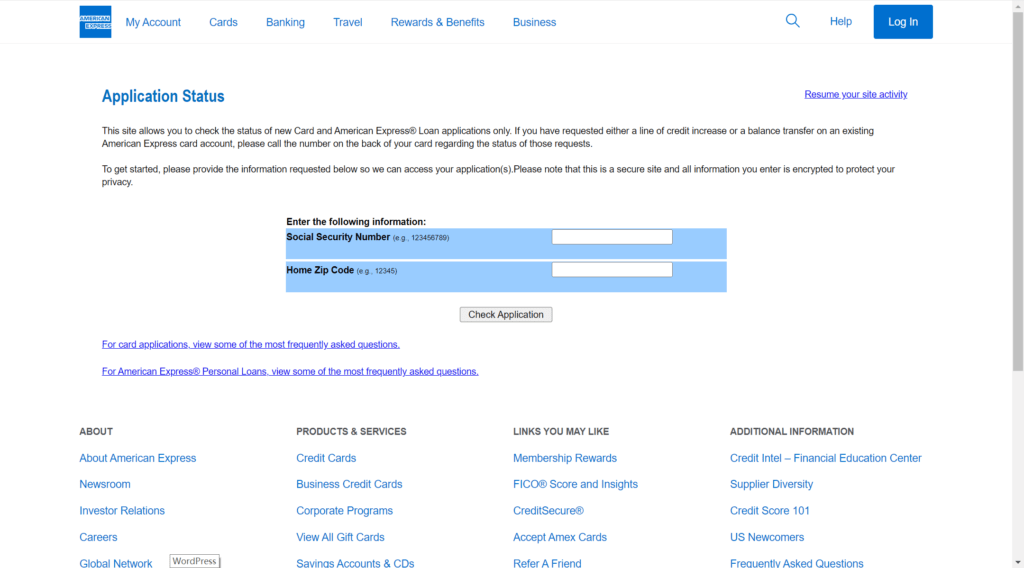Open the Investor Relations link
The width and height of the screenshot is (1024, 568).
122,511
